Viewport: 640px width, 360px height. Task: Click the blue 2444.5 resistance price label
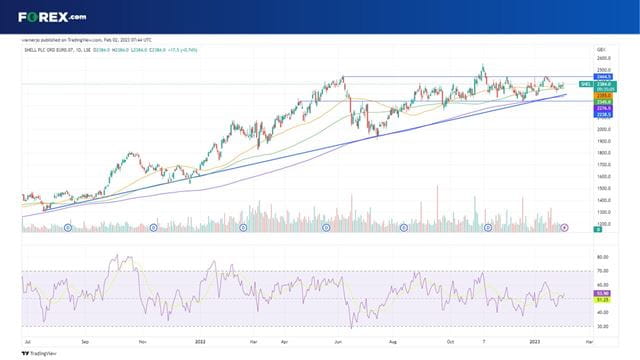click(x=603, y=77)
